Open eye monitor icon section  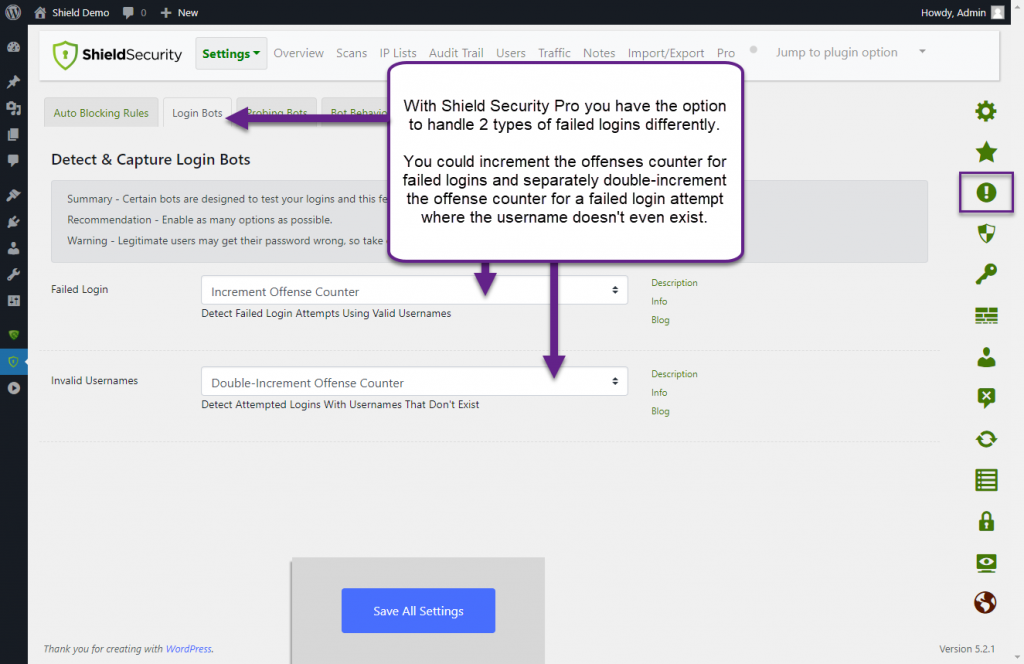[985, 563]
